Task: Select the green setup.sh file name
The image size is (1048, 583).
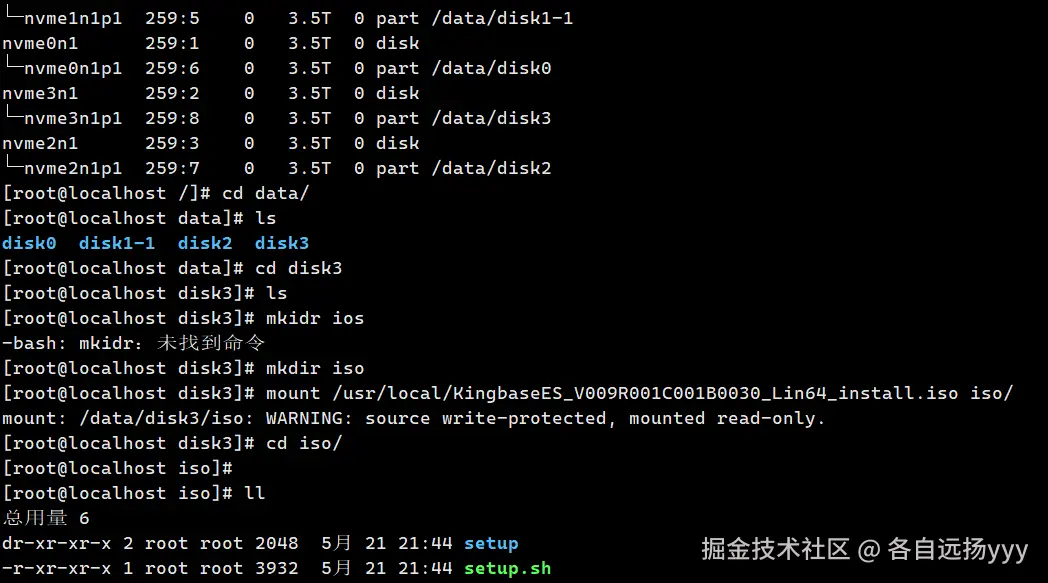Action: coord(507,568)
